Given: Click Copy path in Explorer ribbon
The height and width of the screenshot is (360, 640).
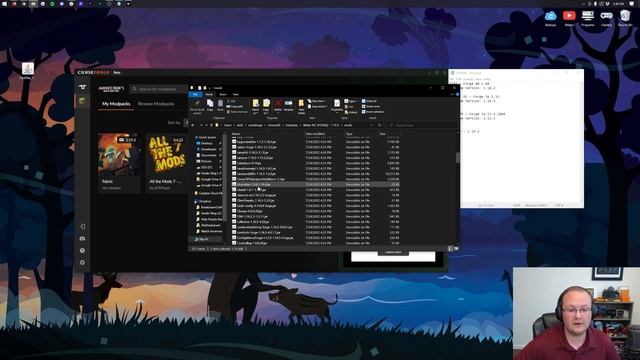Looking at the screenshot, I should [234, 106].
